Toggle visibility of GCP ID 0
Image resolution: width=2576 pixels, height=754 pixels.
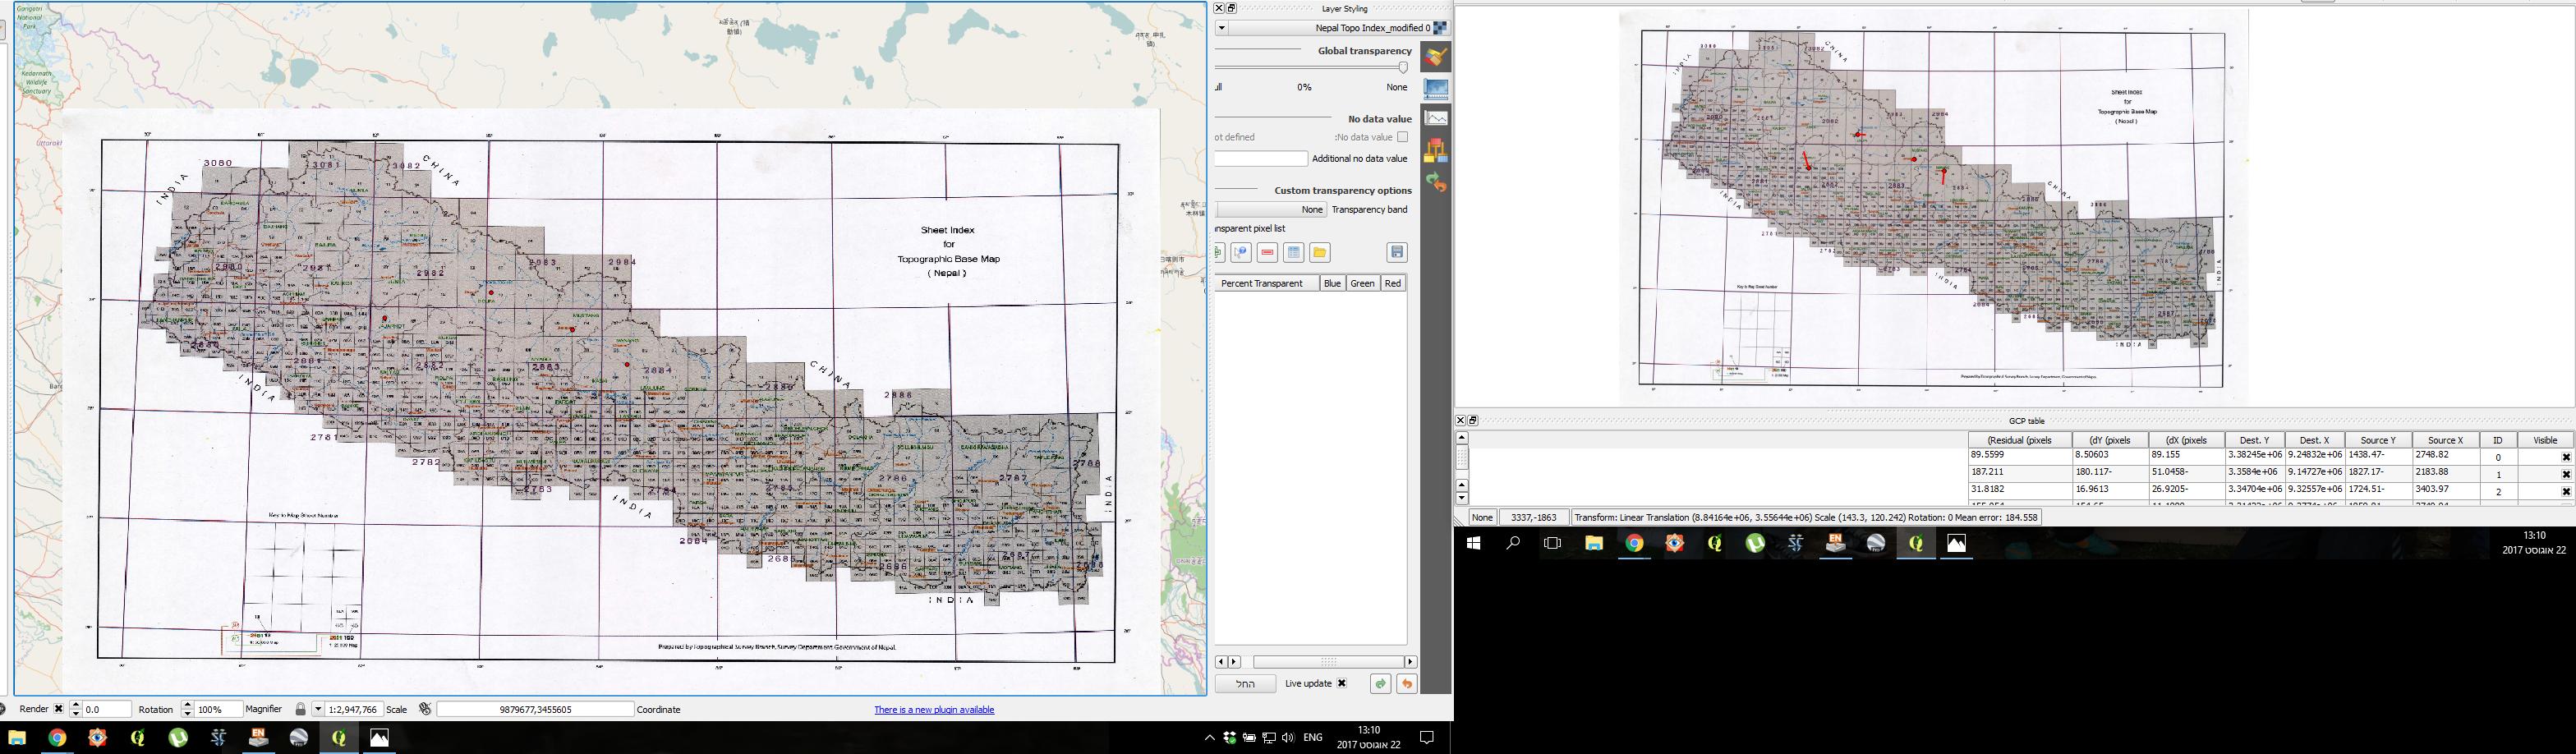coord(2566,458)
